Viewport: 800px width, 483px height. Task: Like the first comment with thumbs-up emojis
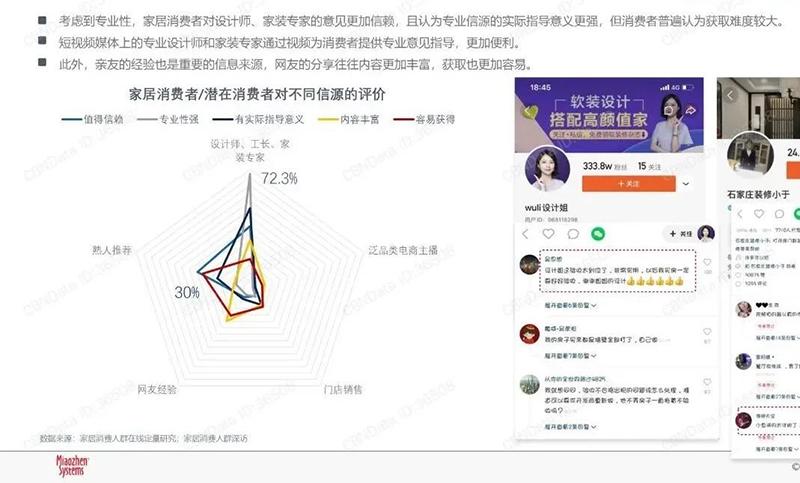point(707,262)
